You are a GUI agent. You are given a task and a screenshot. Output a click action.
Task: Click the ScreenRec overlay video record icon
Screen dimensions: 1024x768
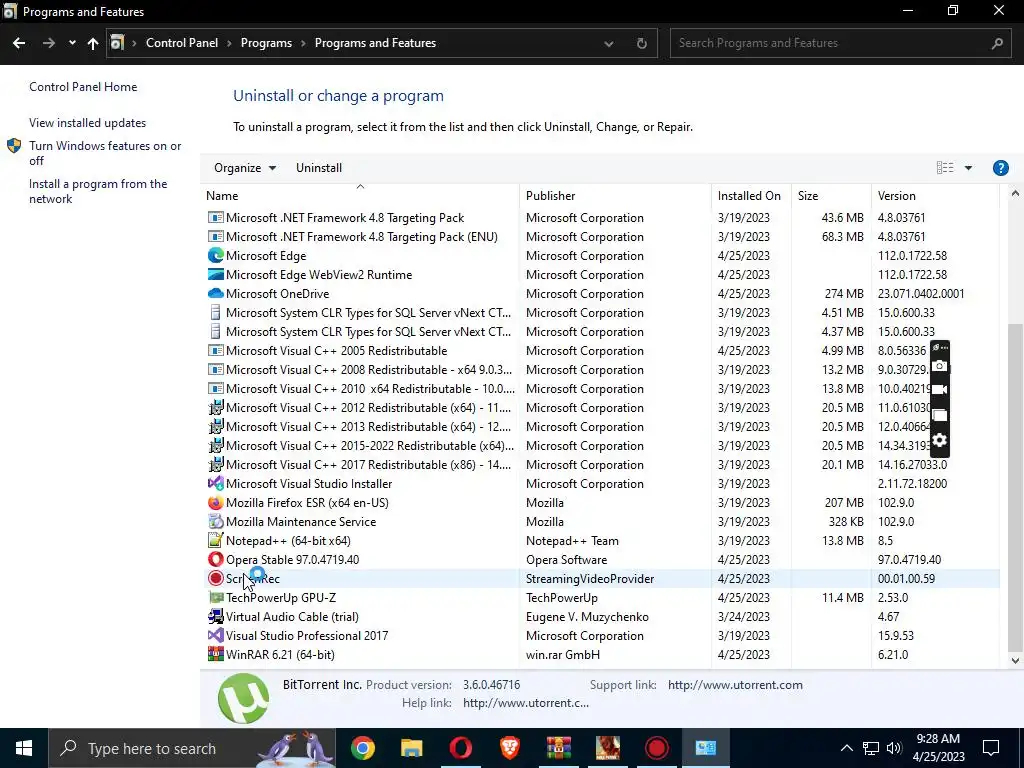click(939, 390)
